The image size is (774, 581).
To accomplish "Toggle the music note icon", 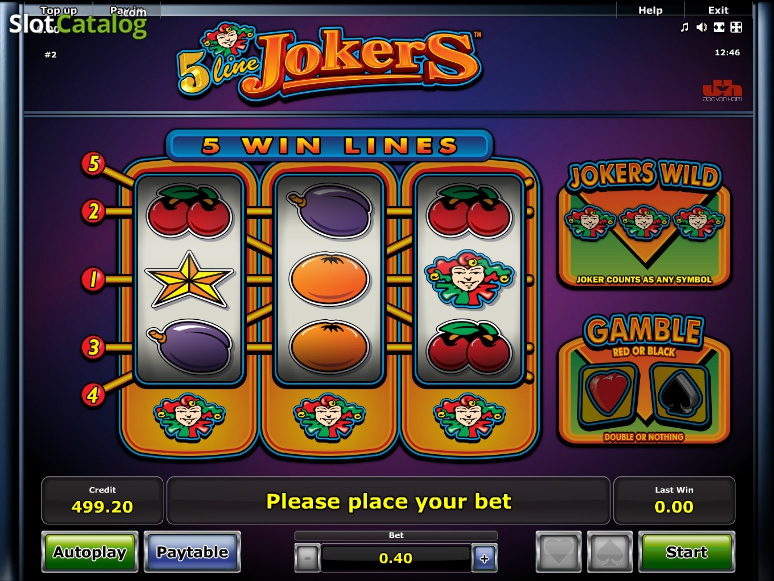I will pyautogui.click(x=684, y=27).
